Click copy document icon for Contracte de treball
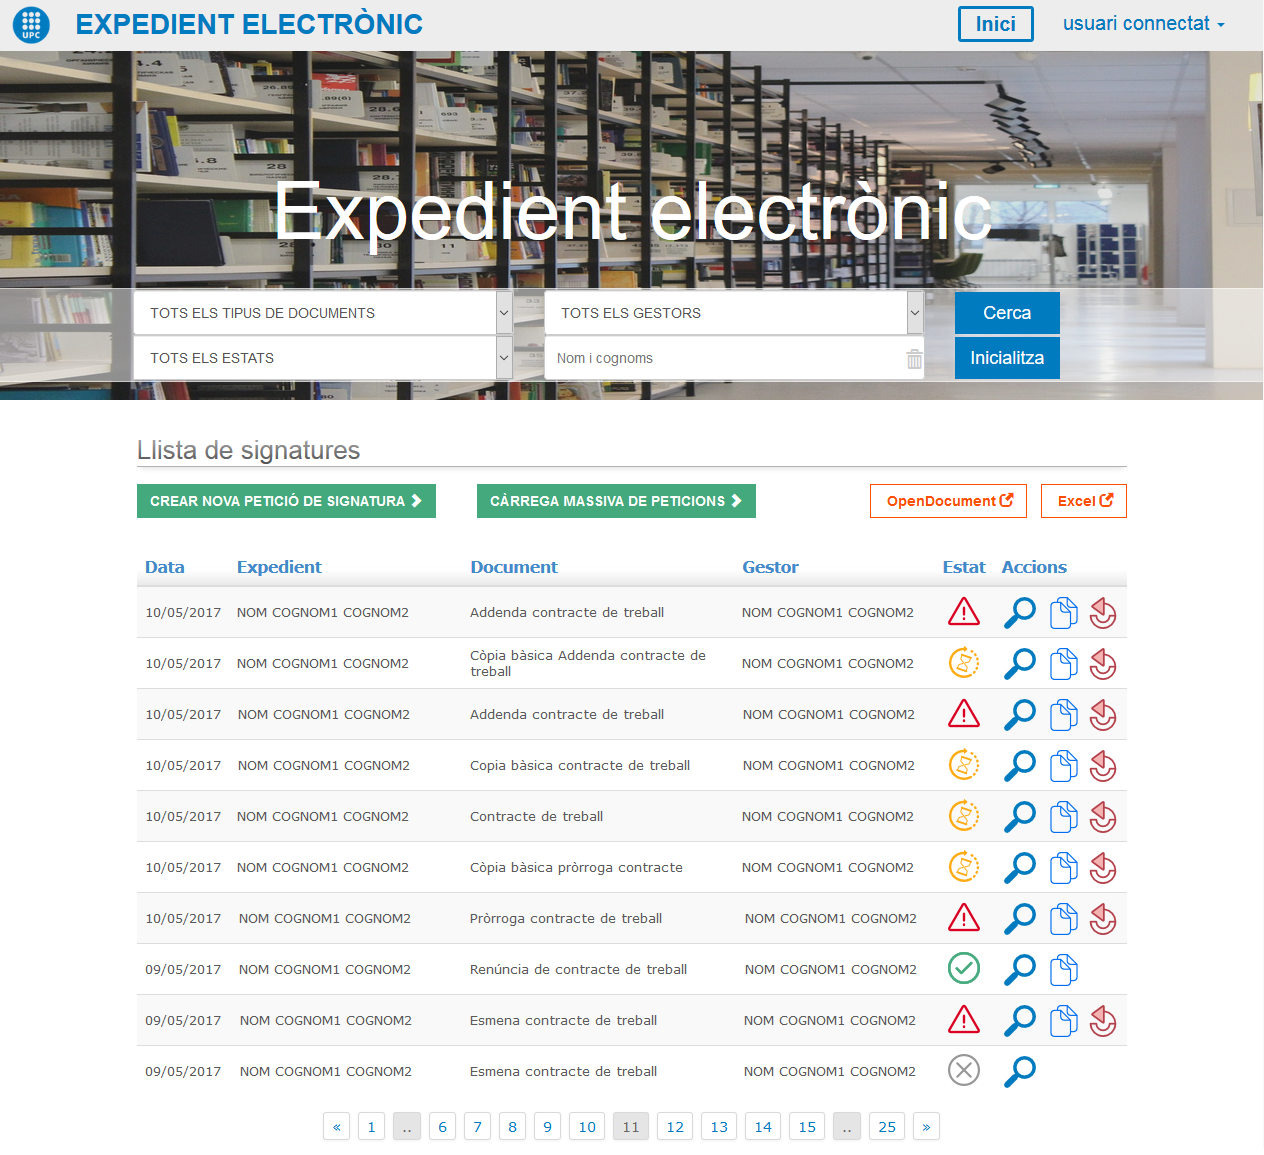The height and width of the screenshot is (1155, 1264). coord(1063,817)
